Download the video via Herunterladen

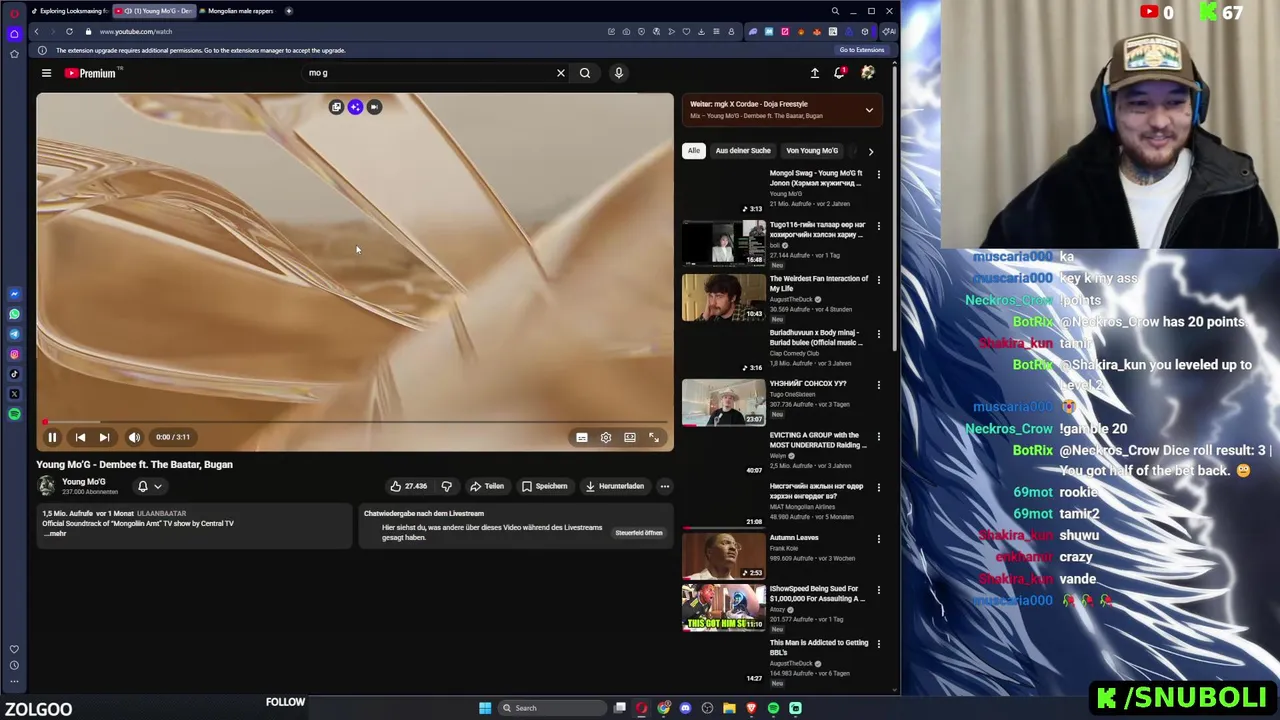pos(615,486)
